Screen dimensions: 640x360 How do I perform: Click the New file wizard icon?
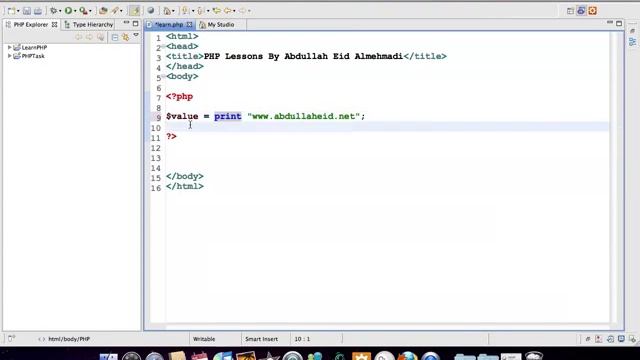point(11,11)
